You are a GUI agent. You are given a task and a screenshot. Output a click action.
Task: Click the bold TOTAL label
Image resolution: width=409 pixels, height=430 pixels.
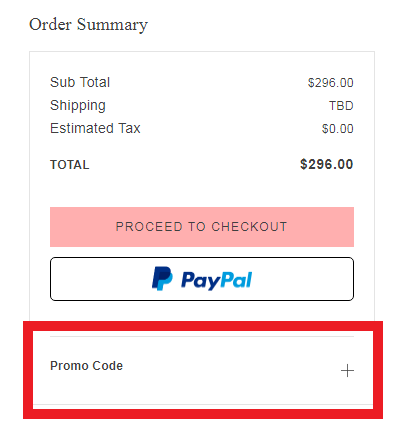point(70,165)
